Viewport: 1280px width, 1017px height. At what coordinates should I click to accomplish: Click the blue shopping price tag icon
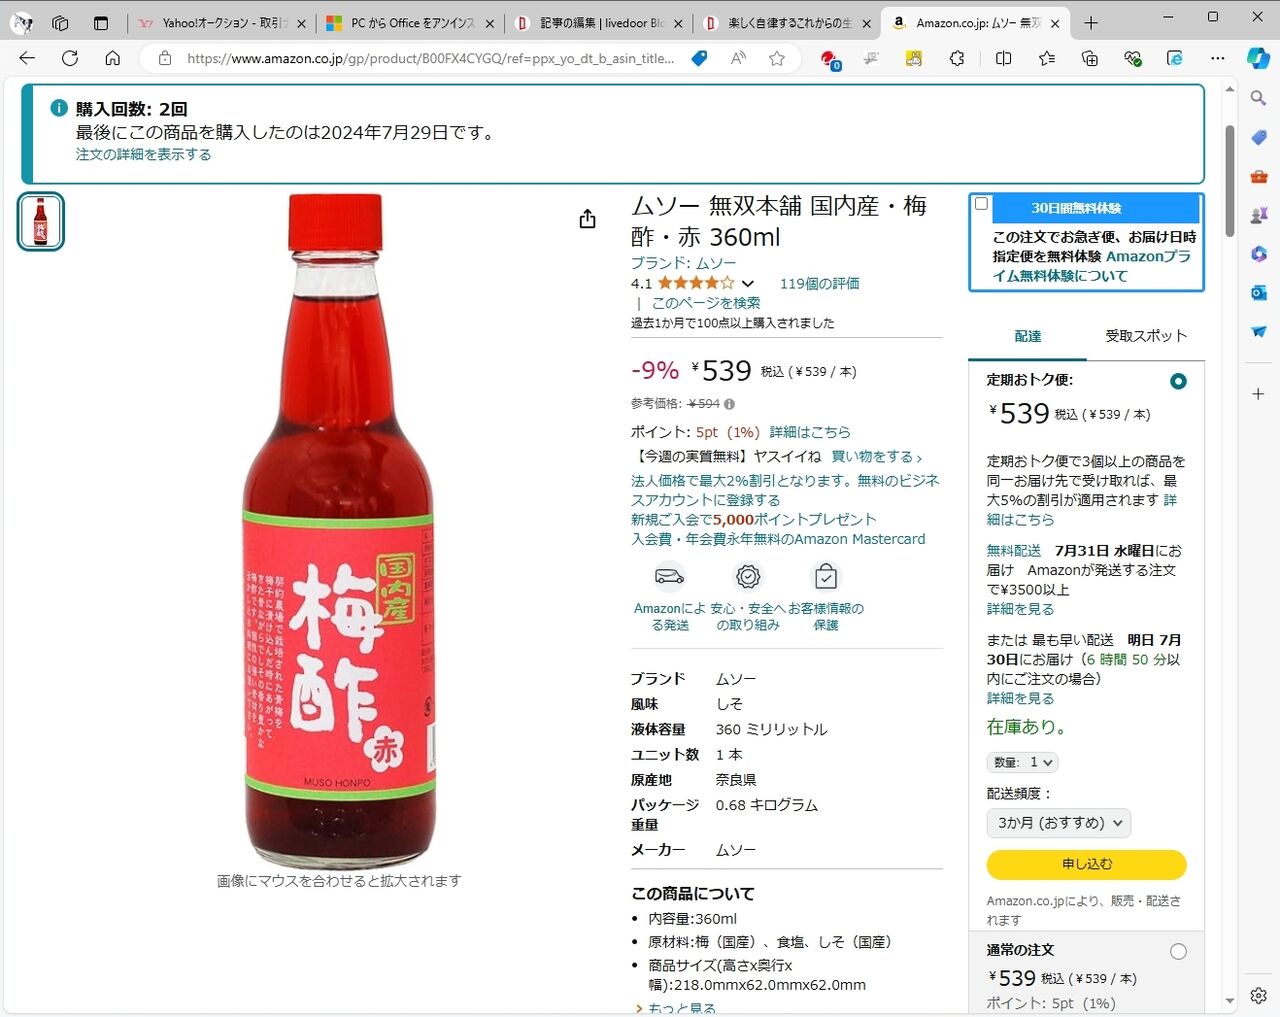700,58
